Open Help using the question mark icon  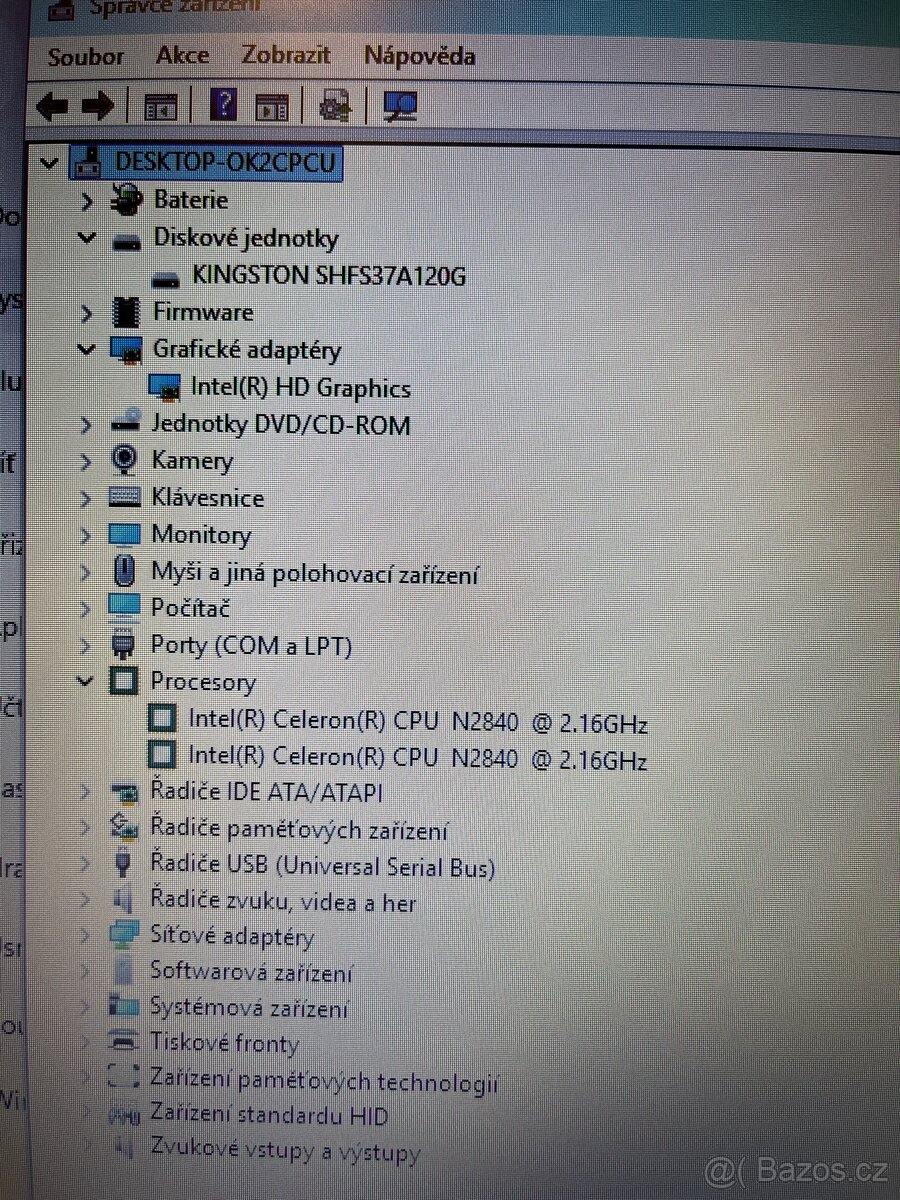pyautogui.click(x=222, y=104)
